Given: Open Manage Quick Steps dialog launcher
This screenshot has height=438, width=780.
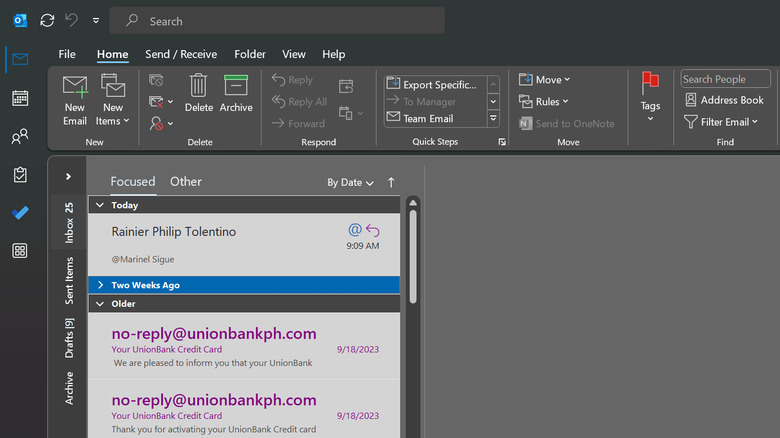Looking at the screenshot, I should click(x=502, y=142).
